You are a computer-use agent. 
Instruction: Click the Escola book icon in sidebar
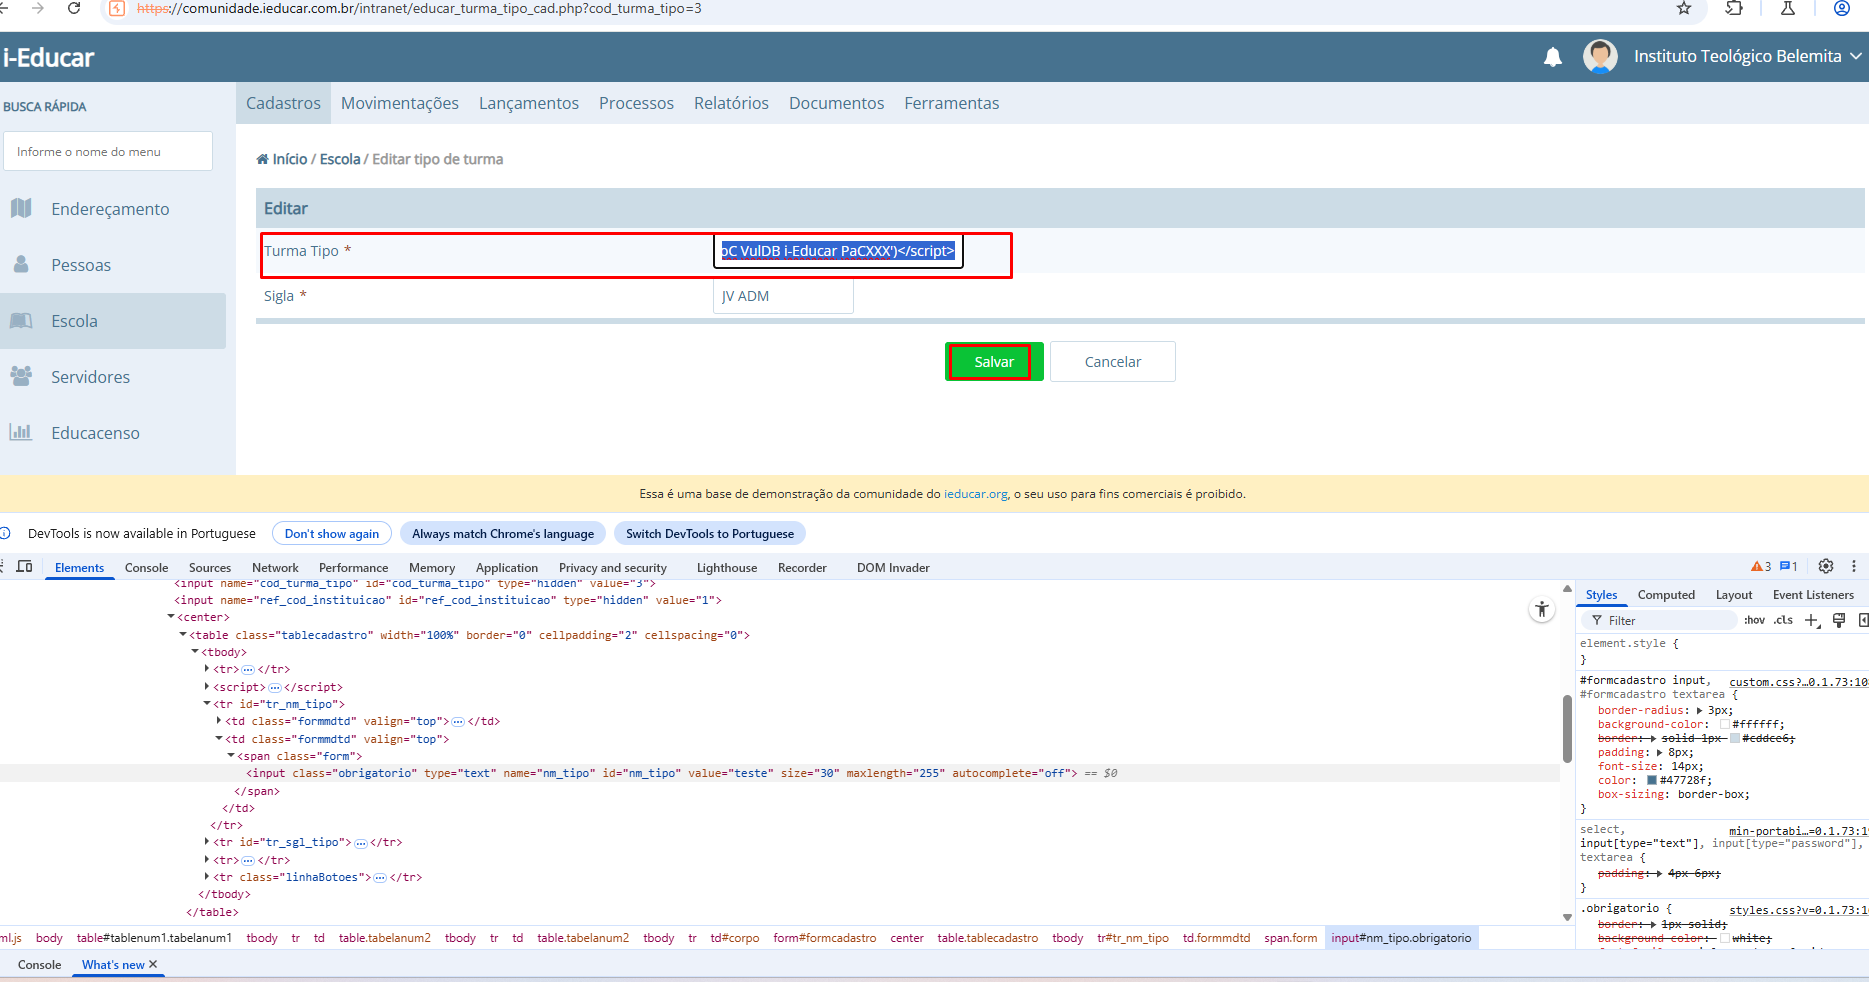(21, 320)
